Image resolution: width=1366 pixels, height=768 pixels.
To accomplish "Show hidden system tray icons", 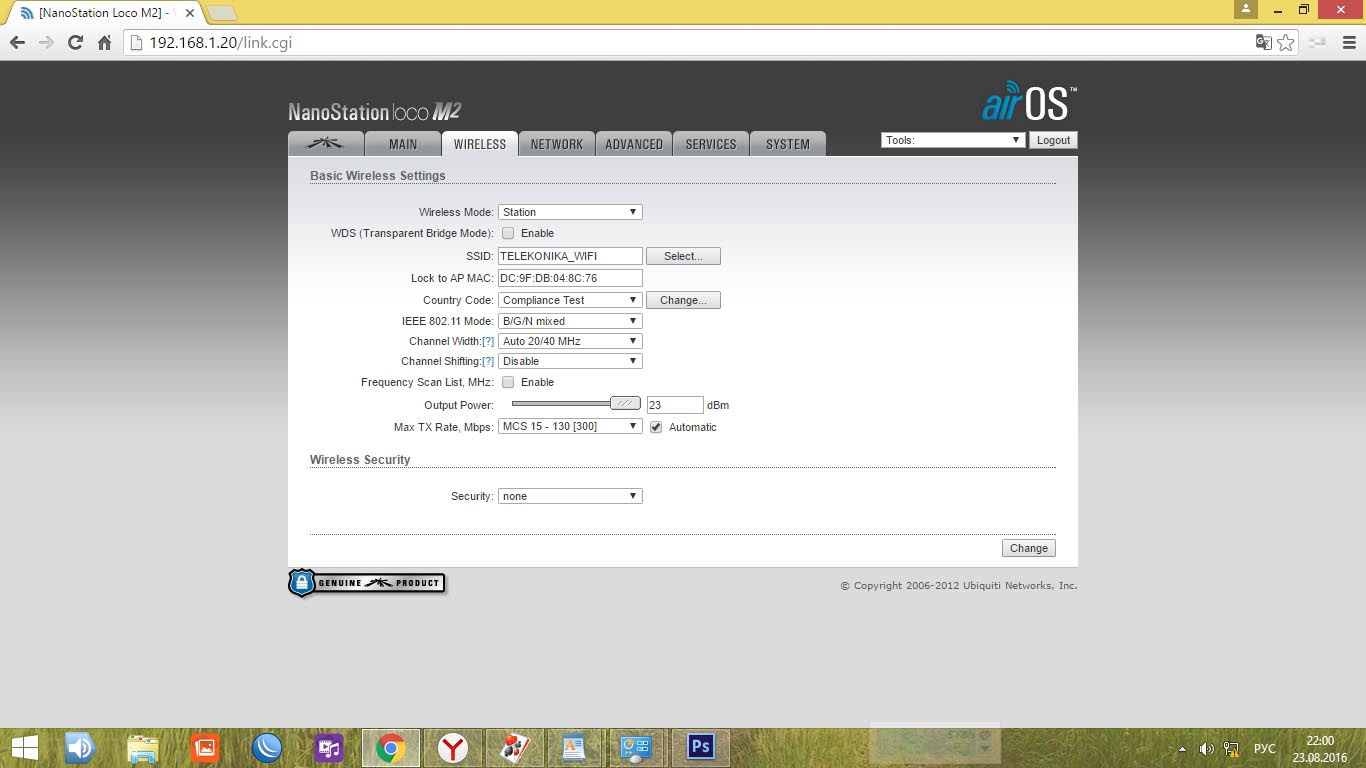I will 1183,748.
